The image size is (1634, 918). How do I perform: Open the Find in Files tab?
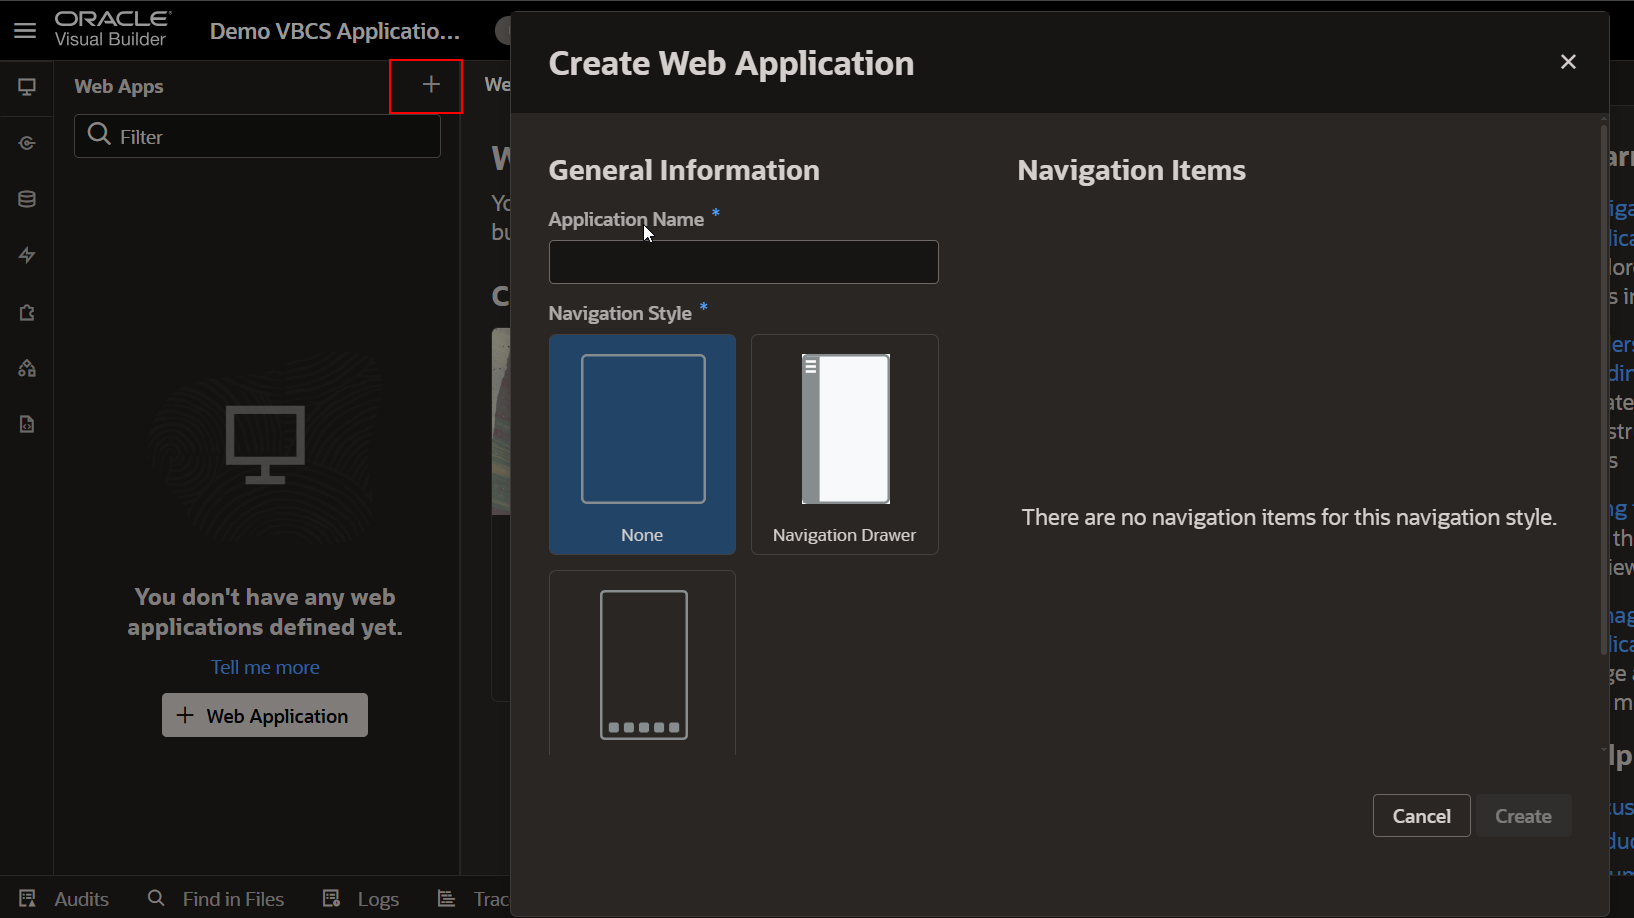click(x=216, y=899)
